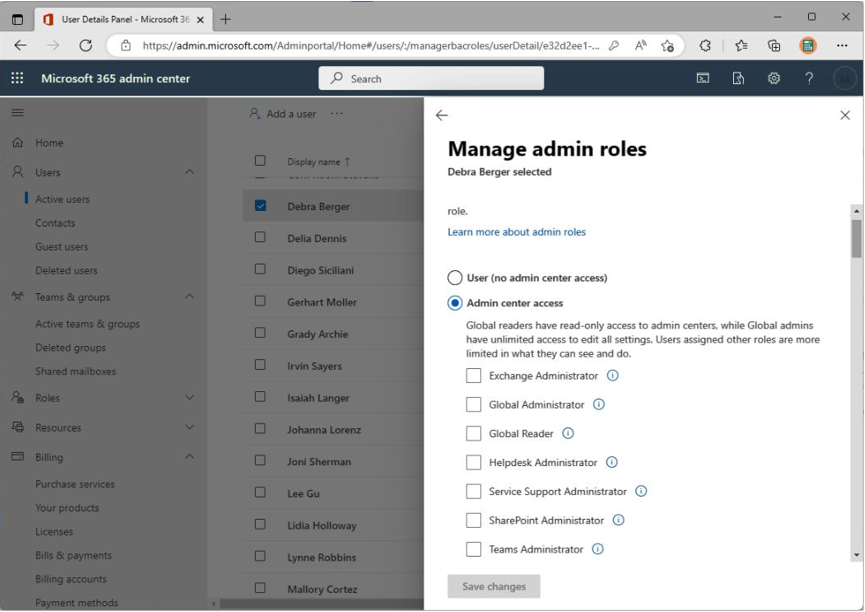This screenshot has height=612, width=865.
Task: Check the Service Support Administrator checkbox
Action: click(x=473, y=491)
